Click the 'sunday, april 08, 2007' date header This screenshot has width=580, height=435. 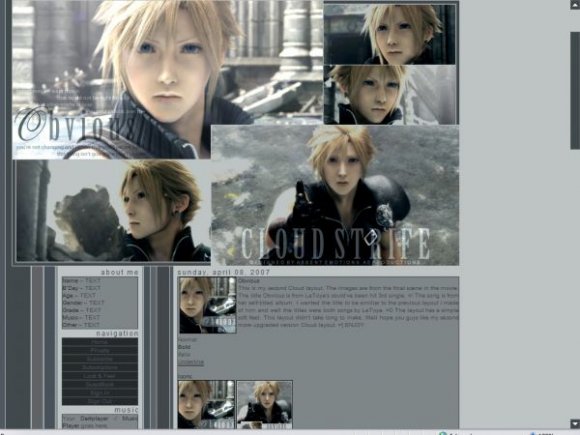click(x=224, y=272)
